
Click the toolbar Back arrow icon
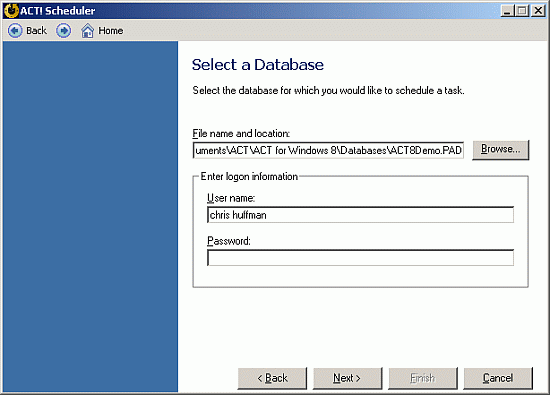tap(15, 31)
